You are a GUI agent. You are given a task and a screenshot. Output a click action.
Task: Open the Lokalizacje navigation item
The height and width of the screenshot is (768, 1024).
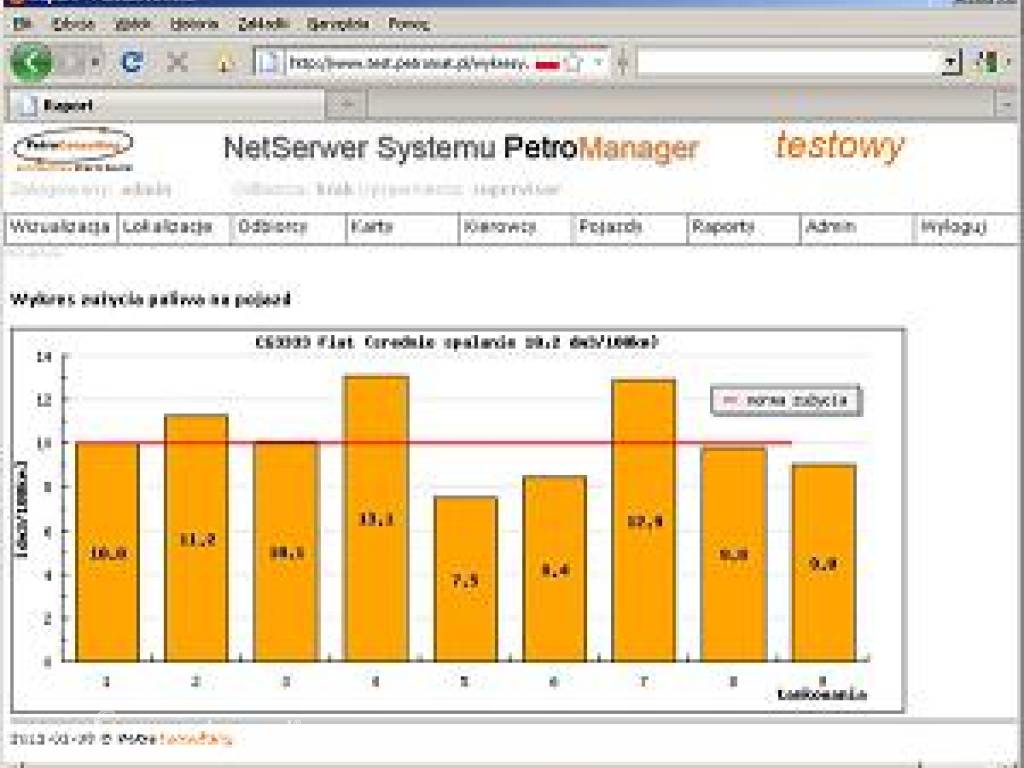(173, 227)
